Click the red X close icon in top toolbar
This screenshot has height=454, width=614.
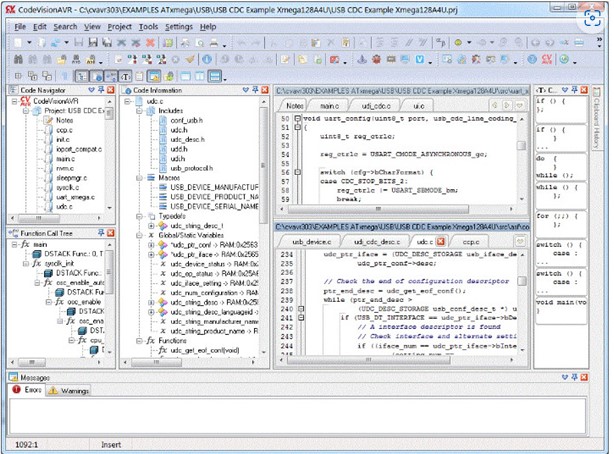pyautogui.click(x=150, y=42)
